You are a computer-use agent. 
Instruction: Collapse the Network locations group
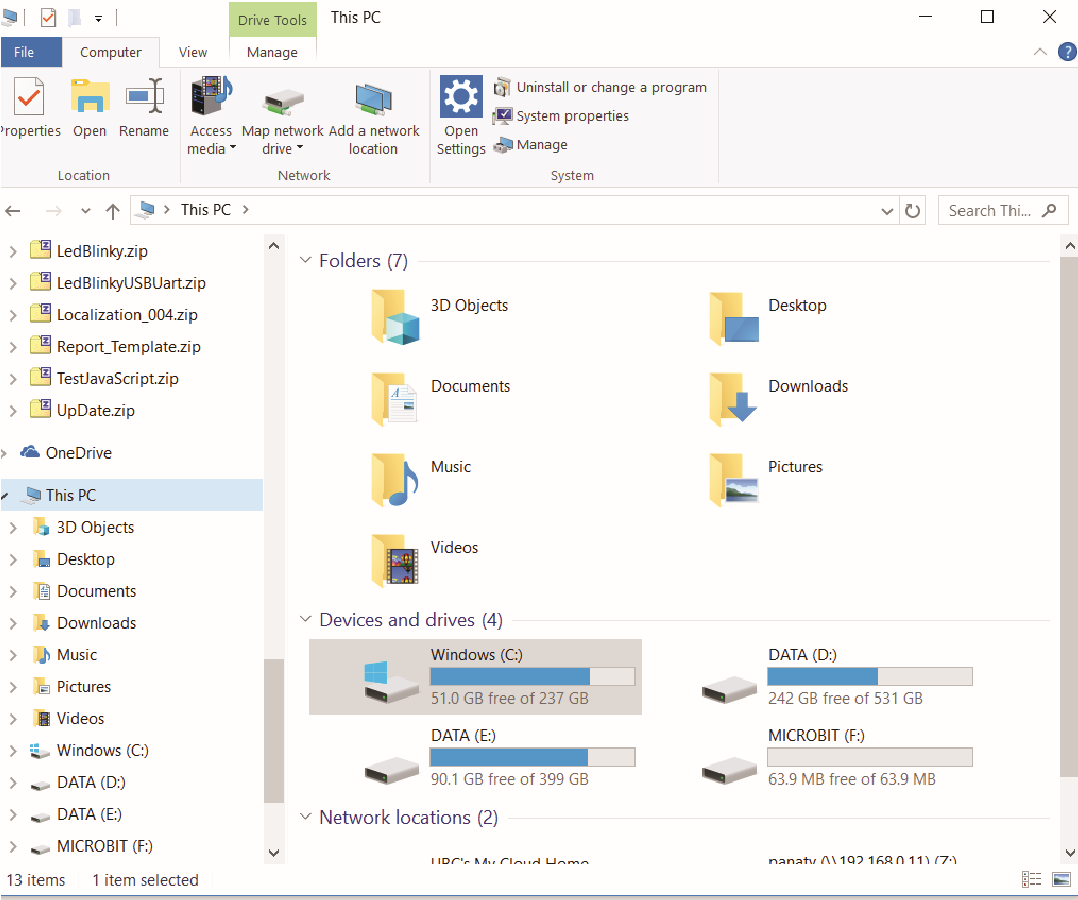[x=305, y=817]
